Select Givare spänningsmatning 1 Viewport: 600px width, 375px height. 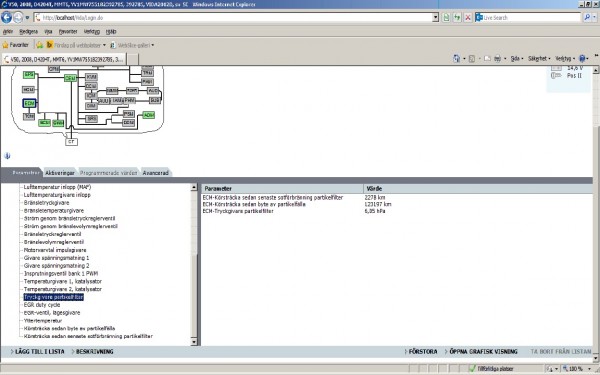coord(56,258)
